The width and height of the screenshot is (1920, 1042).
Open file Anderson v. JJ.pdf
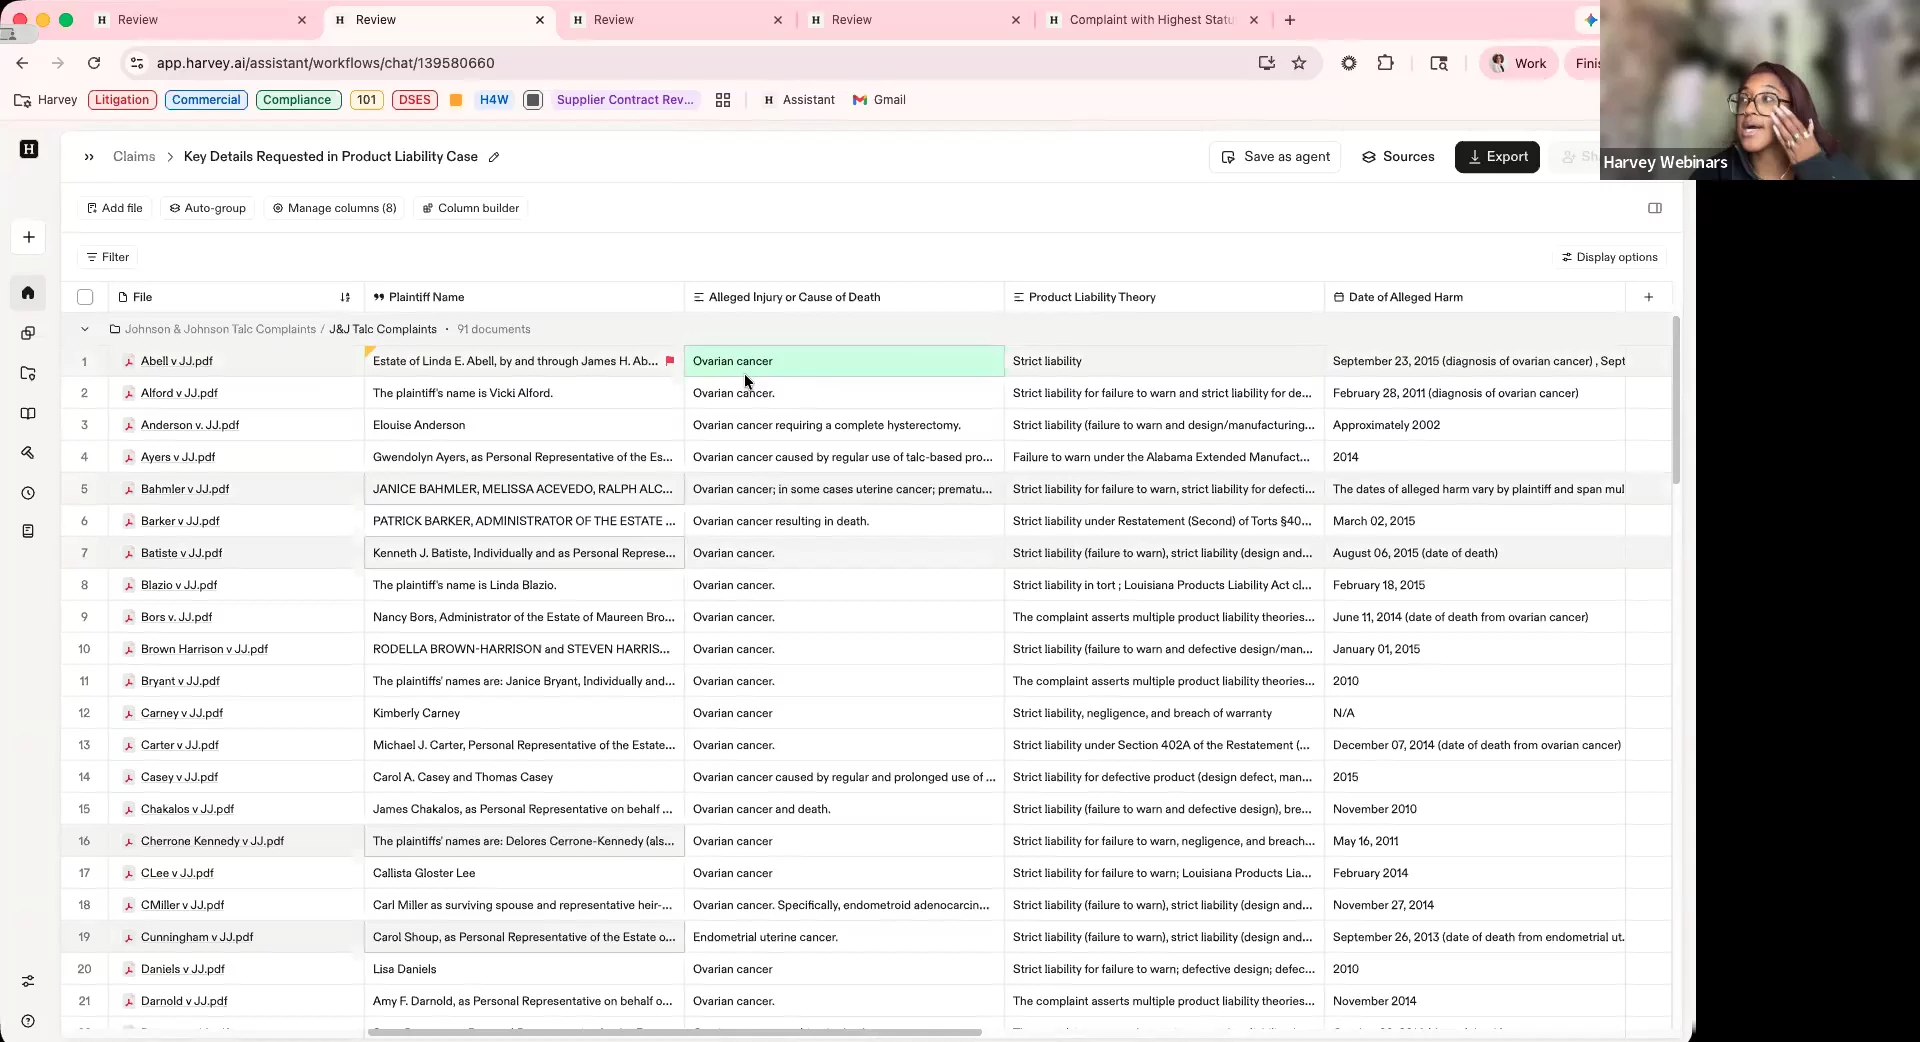point(190,425)
